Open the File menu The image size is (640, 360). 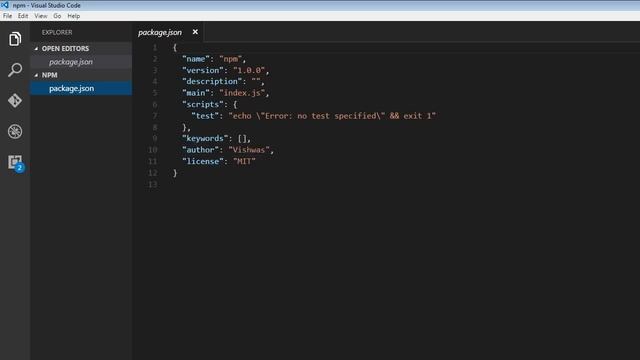tap(7, 16)
